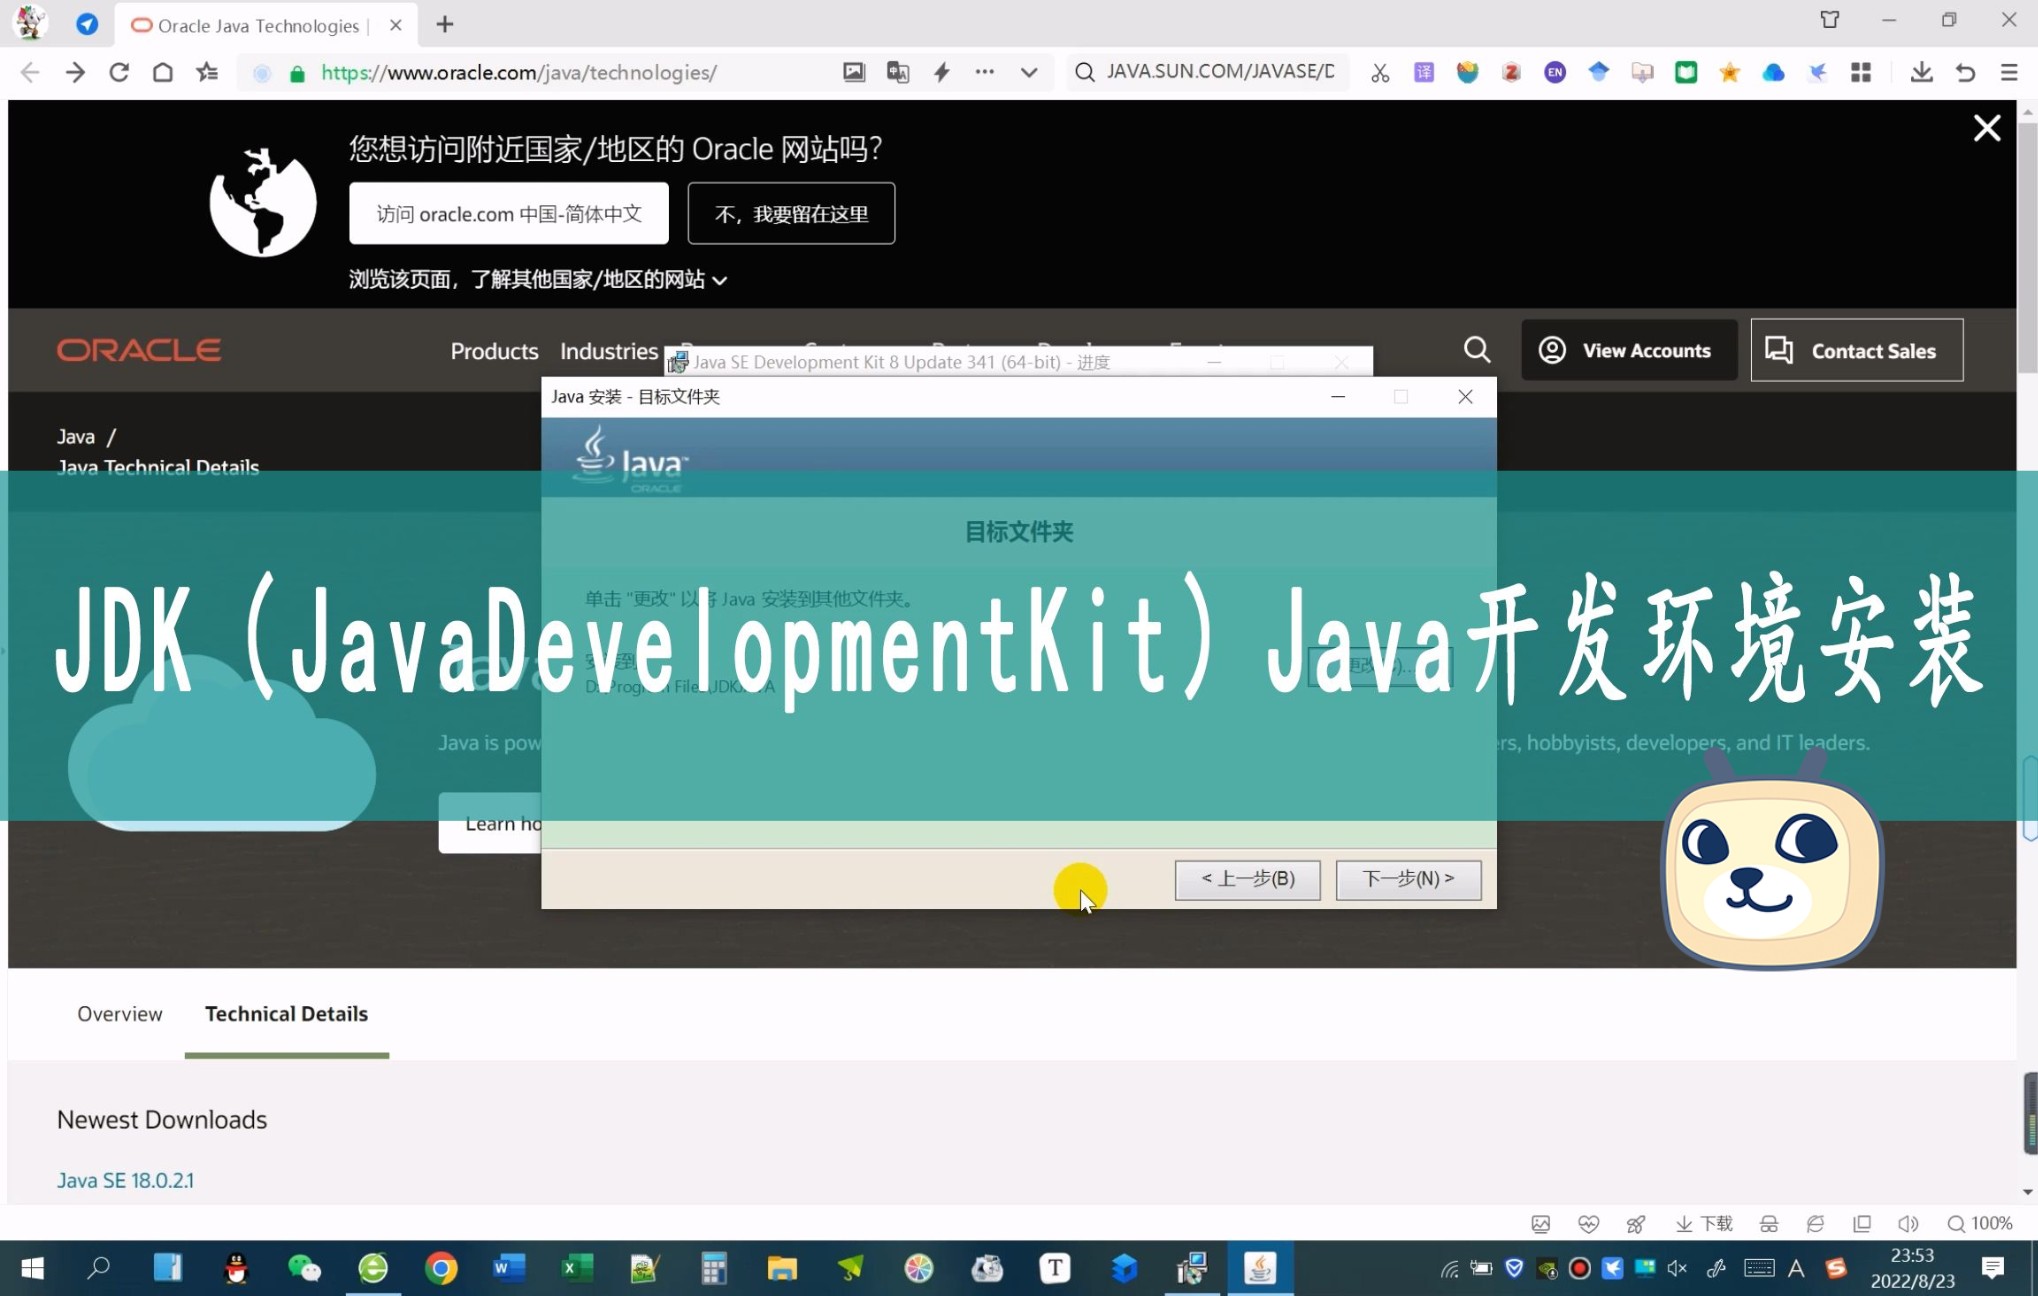The width and height of the screenshot is (2038, 1296).
Task: Open Oracle Industries menu
Action: tap(609, 351)
